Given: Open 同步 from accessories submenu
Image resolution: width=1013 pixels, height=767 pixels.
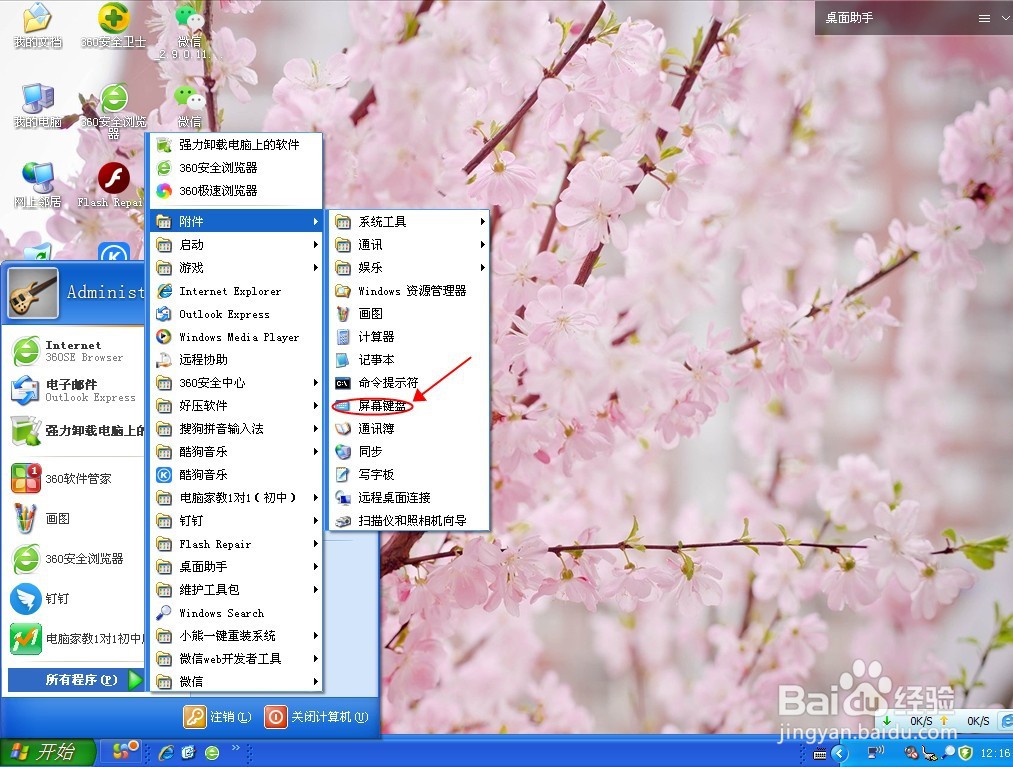Looking at the screenshot, I should [x=410, y=452].
